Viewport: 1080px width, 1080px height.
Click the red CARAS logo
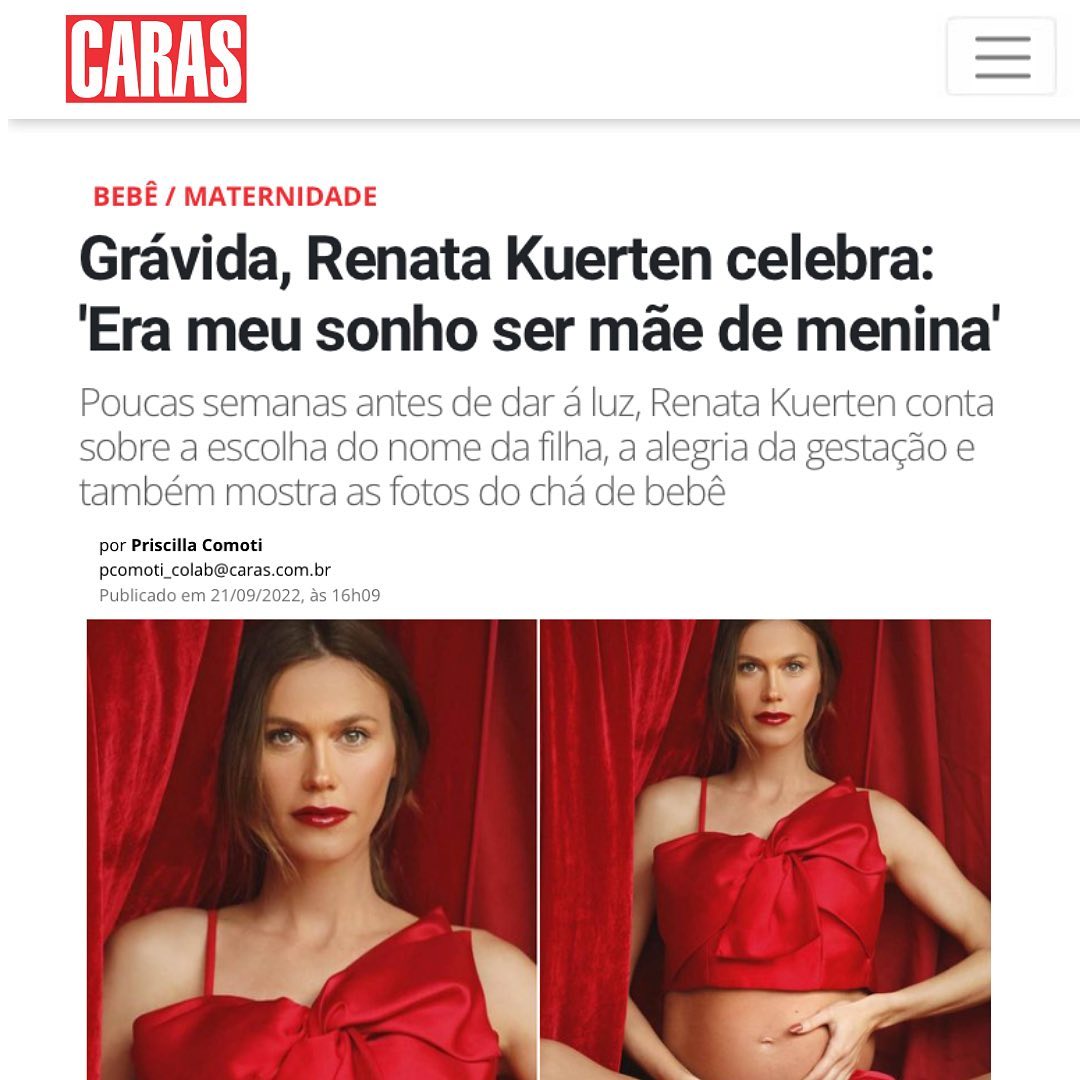156,59
